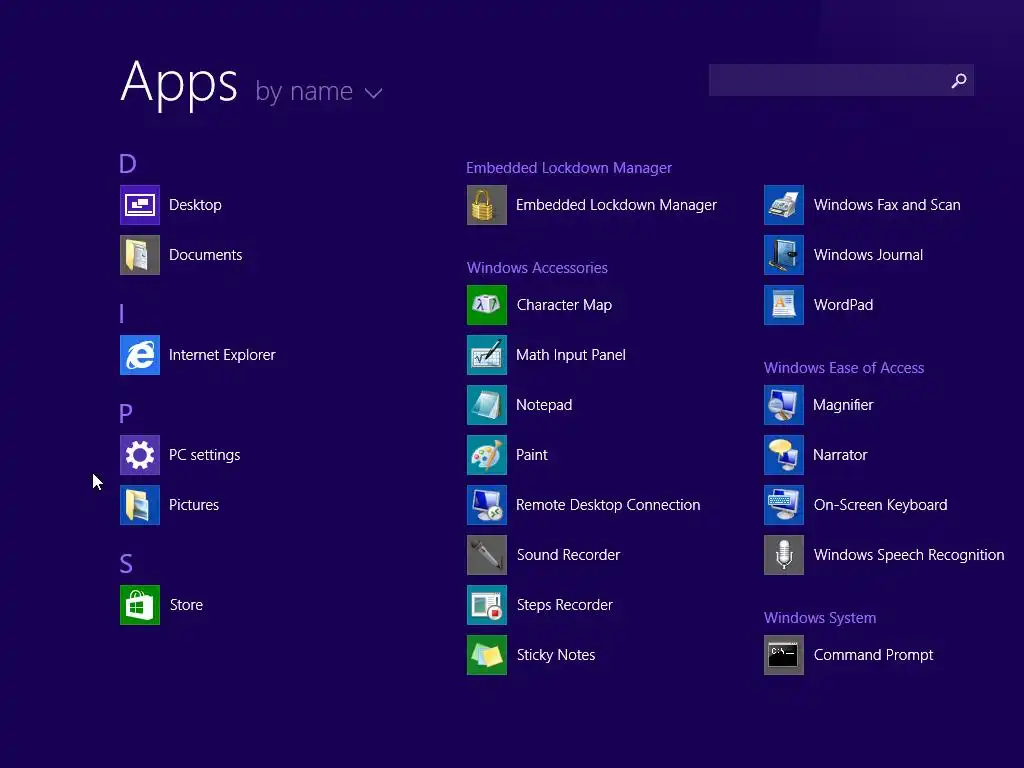Click the 'Sticky Notes' label
The image size is (1024, 768).
tap(556, 655)
